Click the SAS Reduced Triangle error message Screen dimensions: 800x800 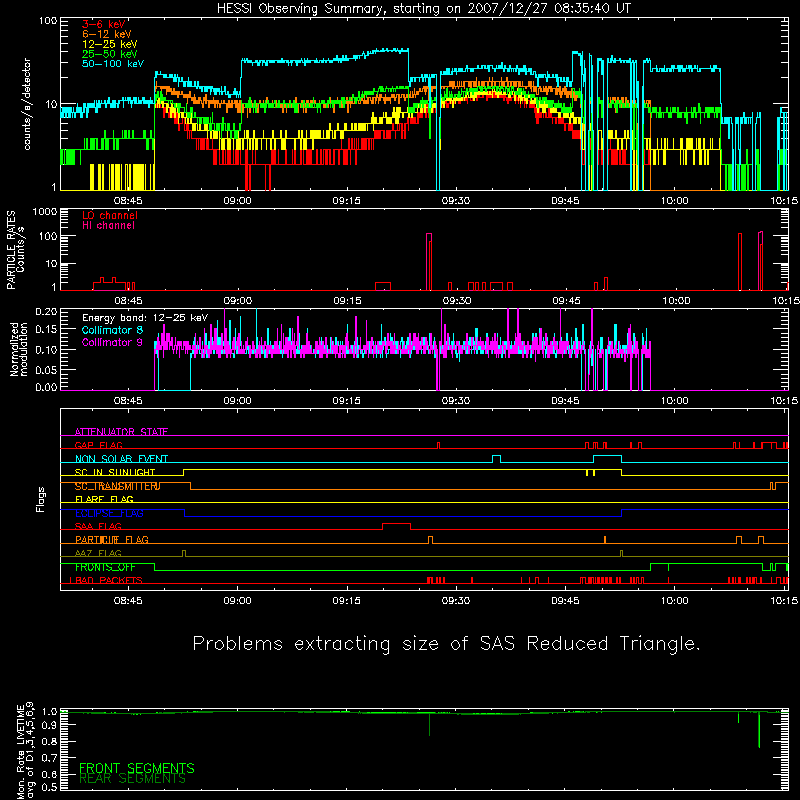point(446,643)
